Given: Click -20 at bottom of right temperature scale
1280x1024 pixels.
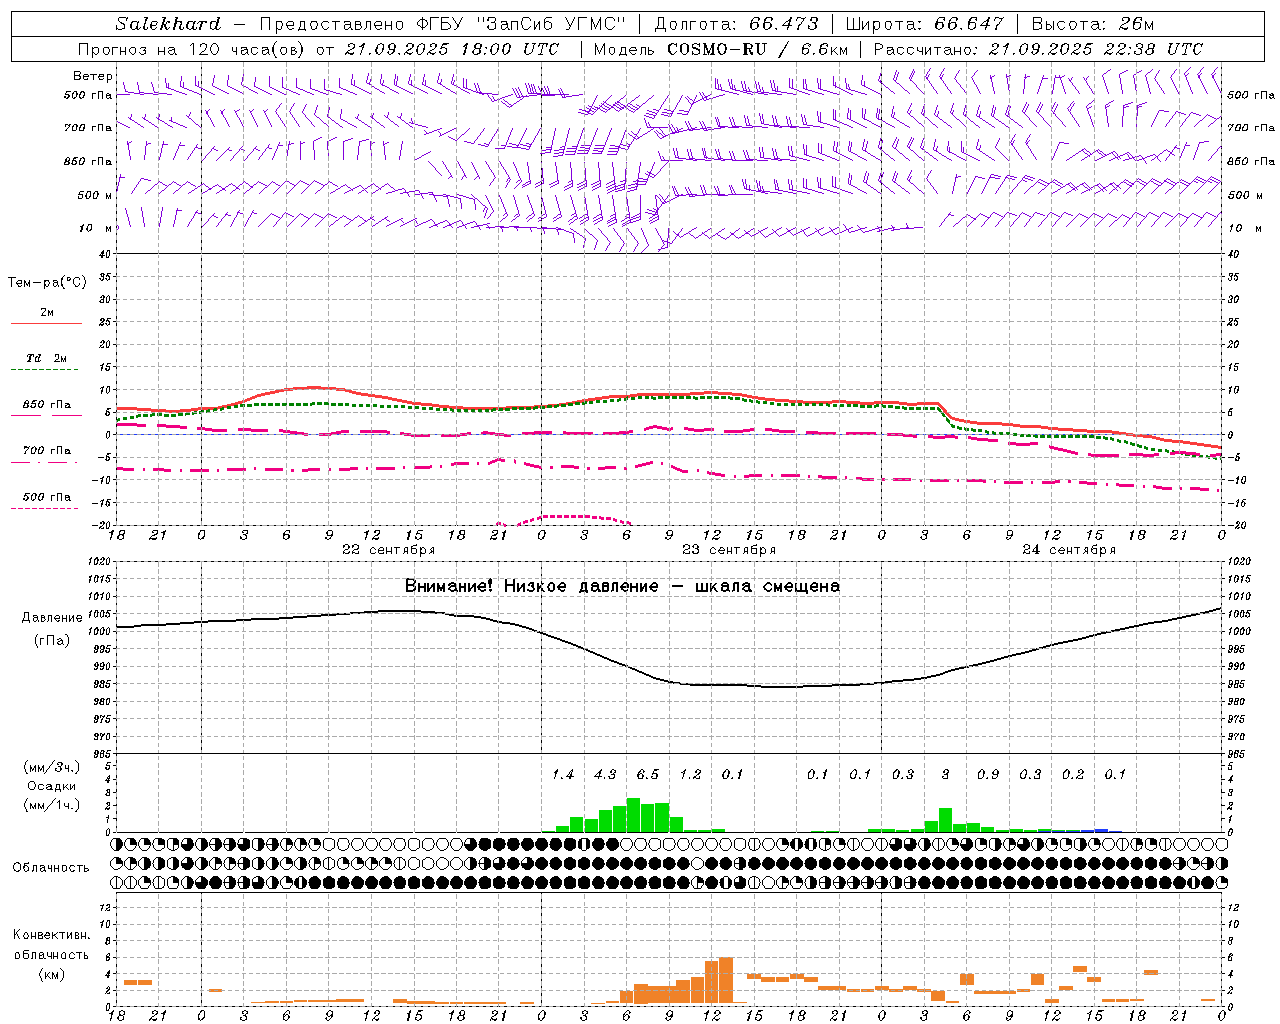Looking at the screenshot, I should click(x=1235, y=525).
